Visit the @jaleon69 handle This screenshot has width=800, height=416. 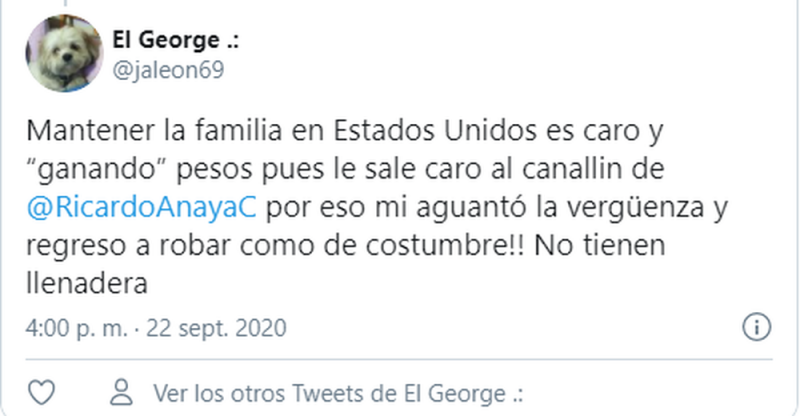pyautogui.click(x=168, y=70)
